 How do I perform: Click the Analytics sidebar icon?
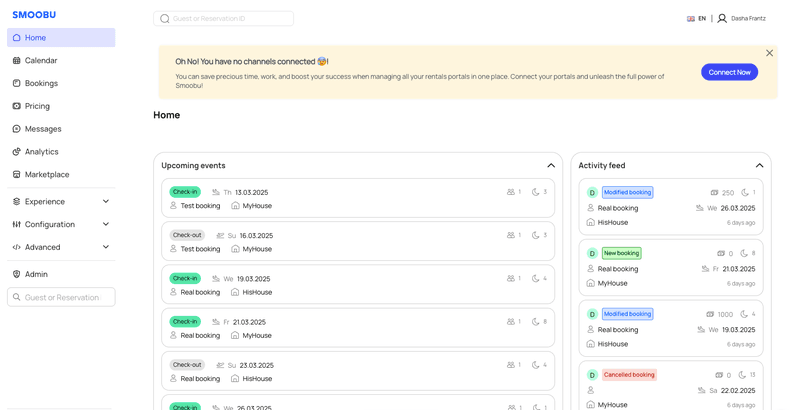(17, 152)
